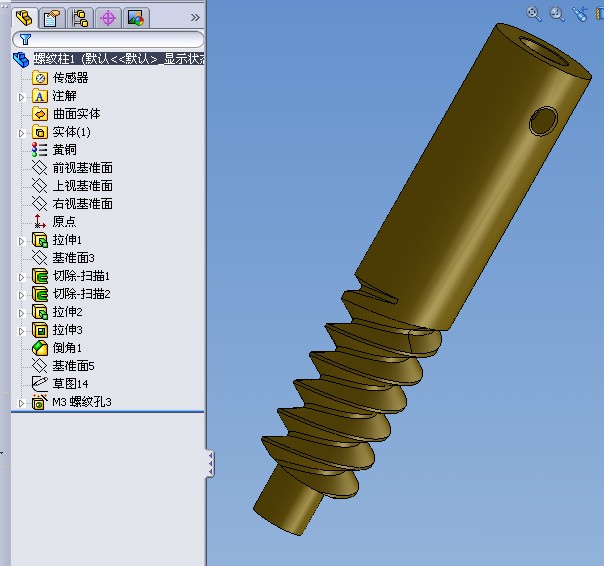This screenshot has height=566, width=604.
Task: Collapse the feature panel using splitter arrows
Action: [210, 464]
